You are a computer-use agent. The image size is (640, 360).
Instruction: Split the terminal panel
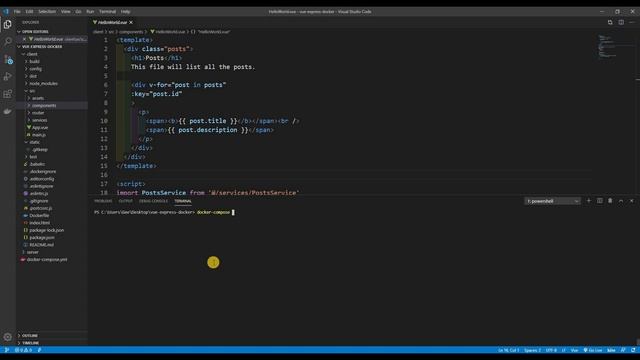(600, 201)
